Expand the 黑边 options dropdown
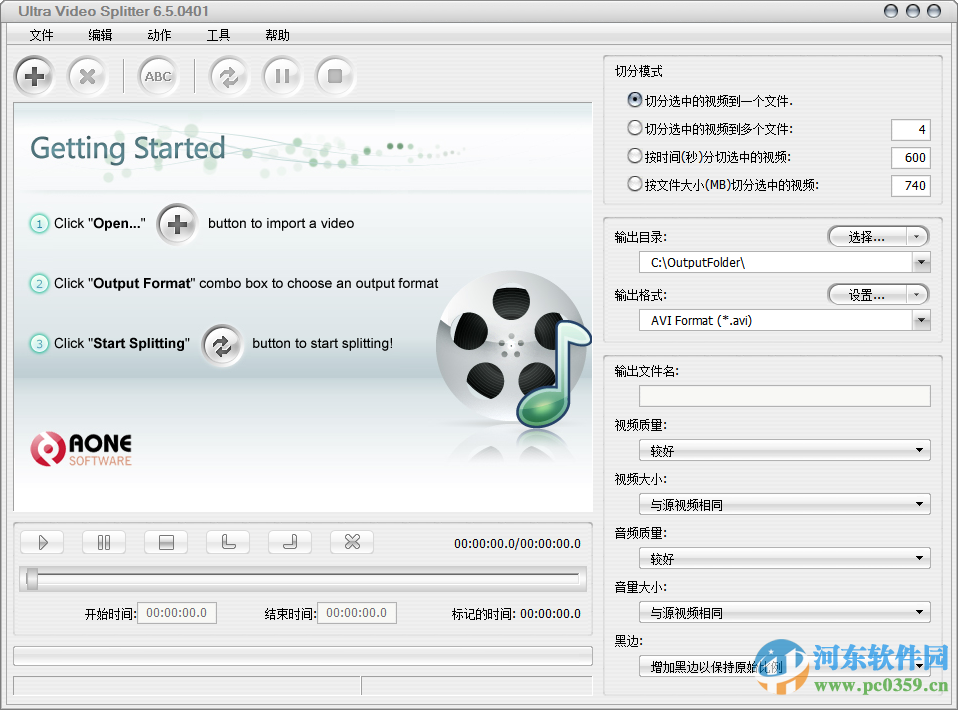Image resolution: width=958 pixels, height=710 pixels. click(x=921, y=665)
